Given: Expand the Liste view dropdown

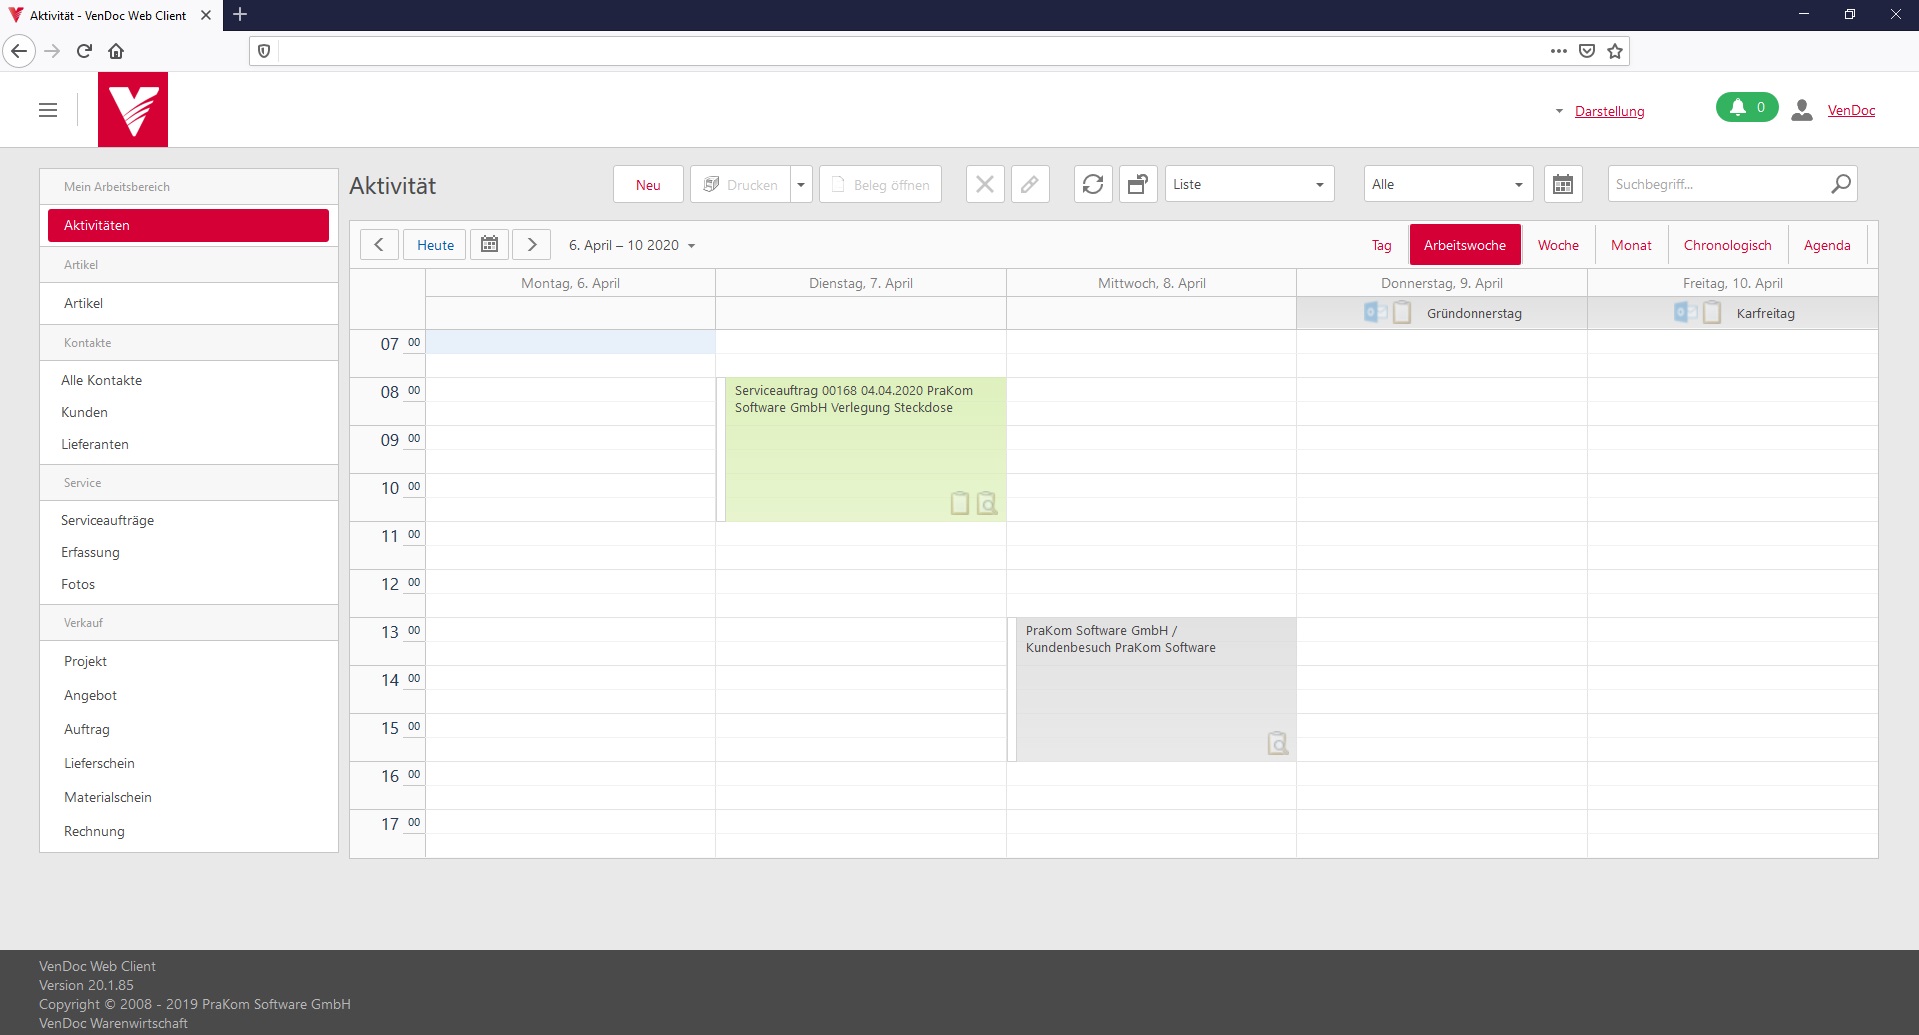Looking at the screenshot, I should (1249, 185).
